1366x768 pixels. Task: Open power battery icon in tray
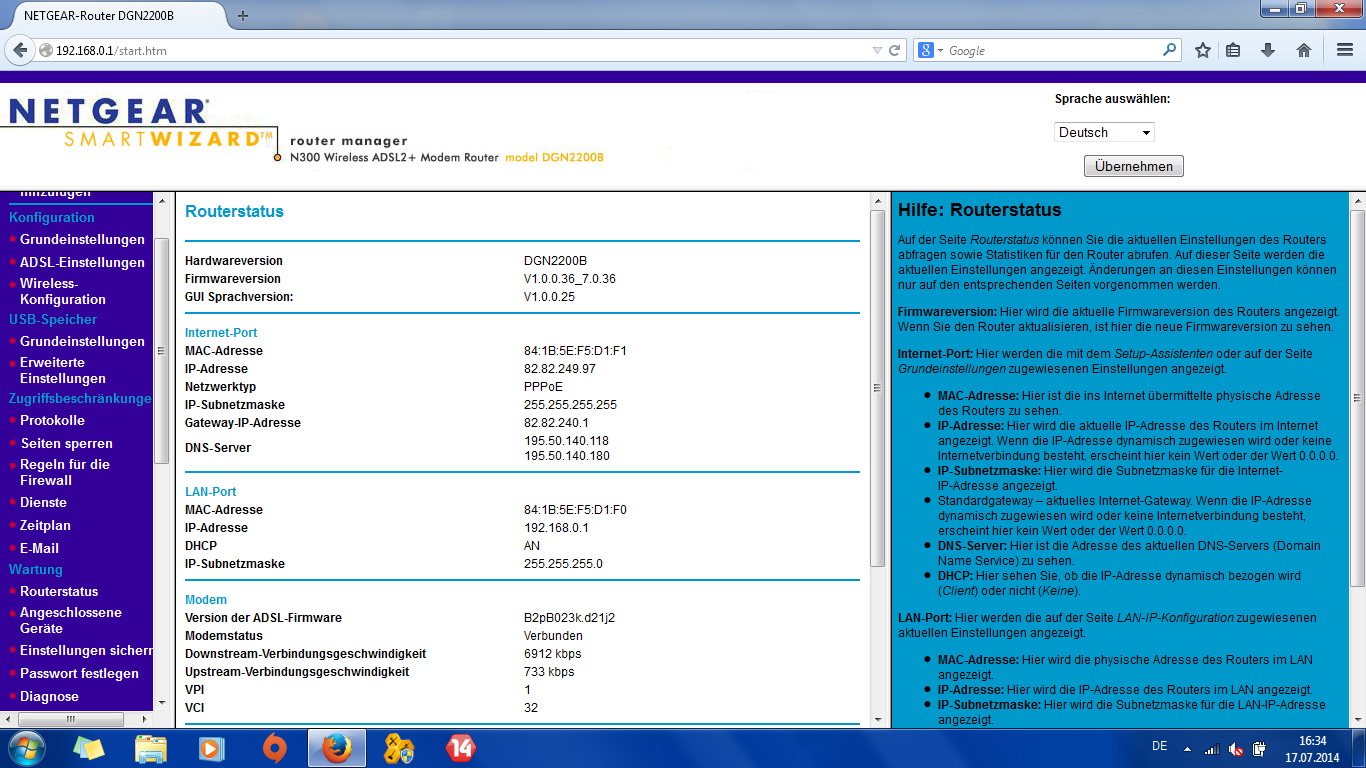(1262, 748)
